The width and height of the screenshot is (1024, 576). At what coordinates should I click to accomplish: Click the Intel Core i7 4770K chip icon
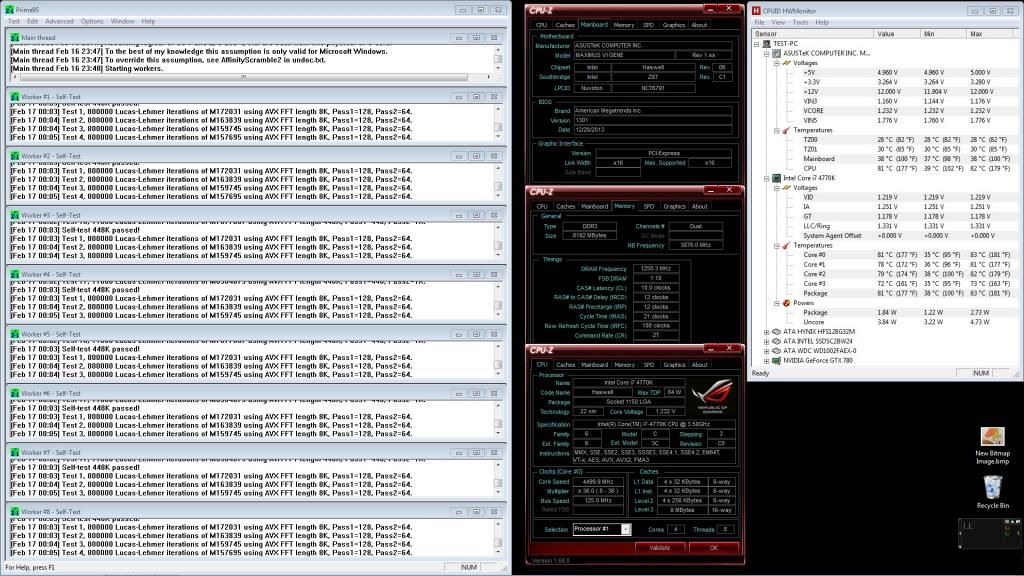(775, 178)
